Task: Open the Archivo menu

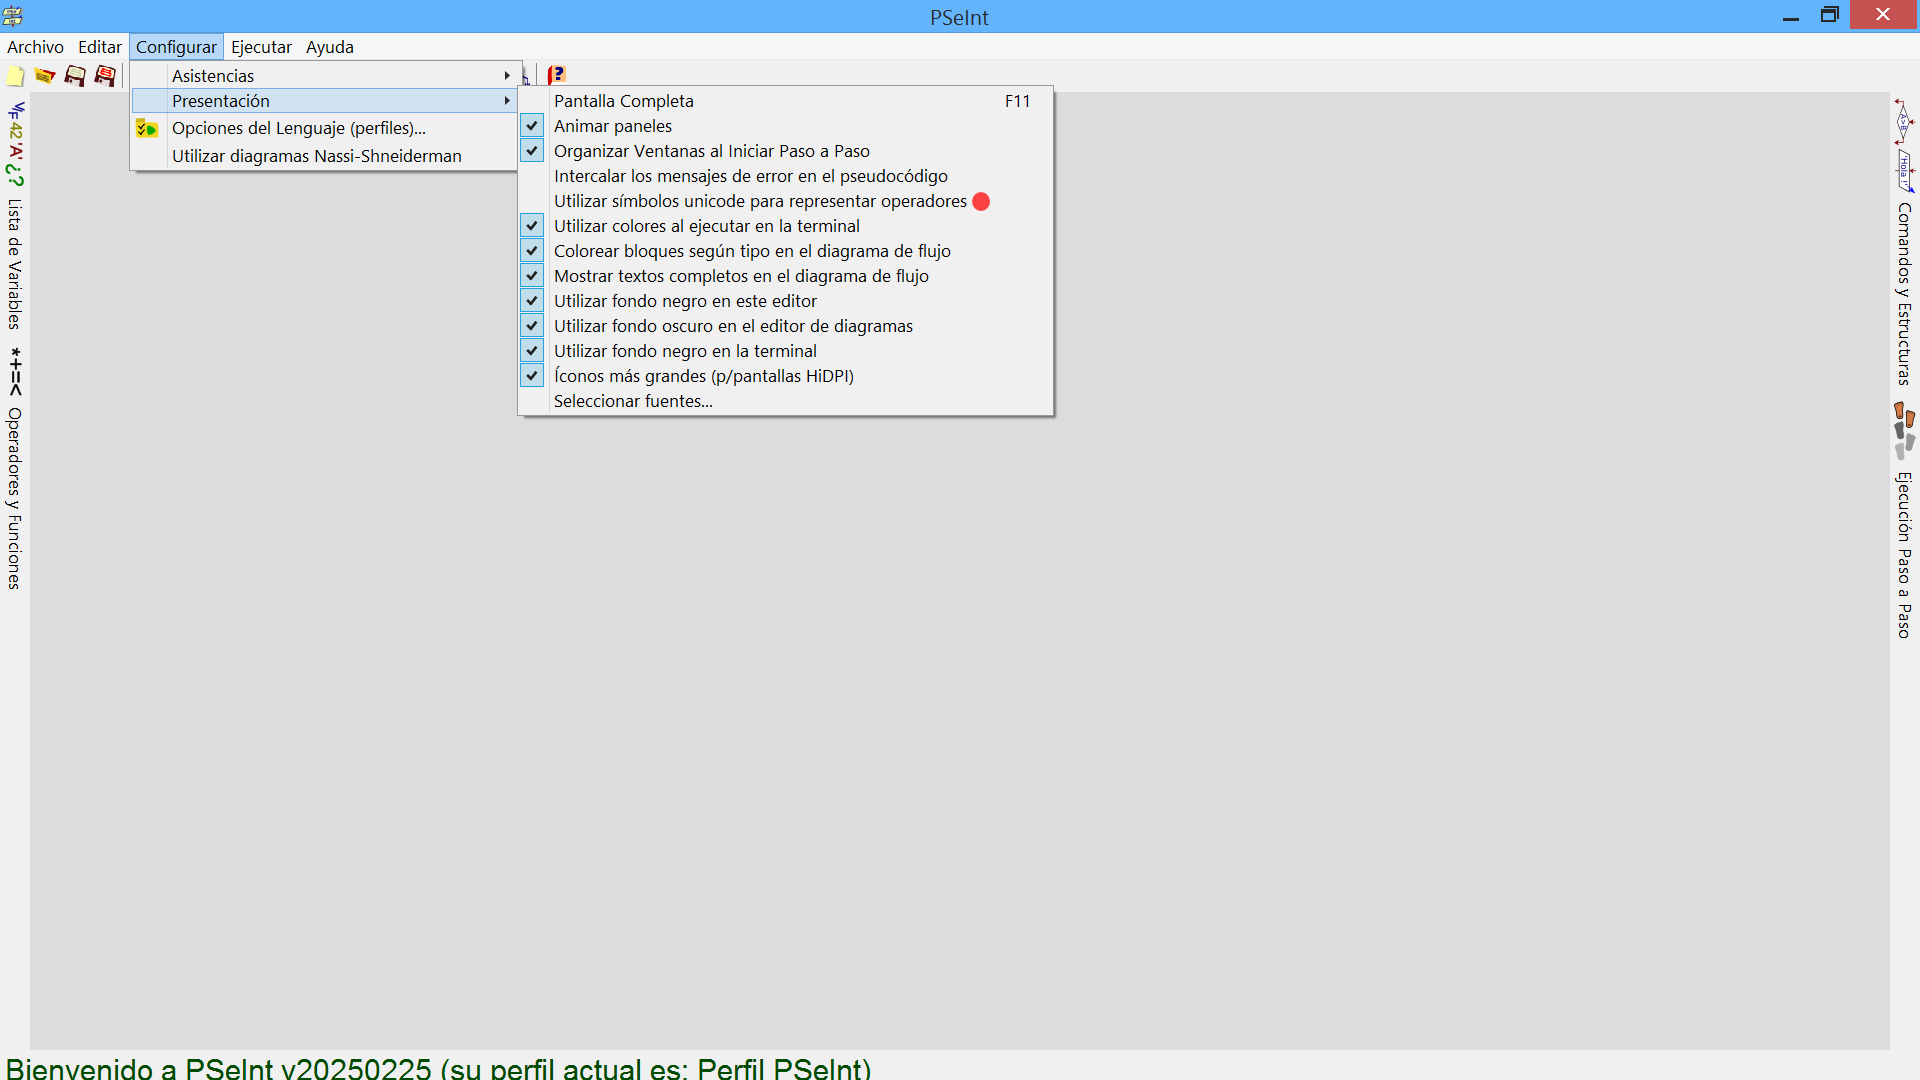Action: 35,47
